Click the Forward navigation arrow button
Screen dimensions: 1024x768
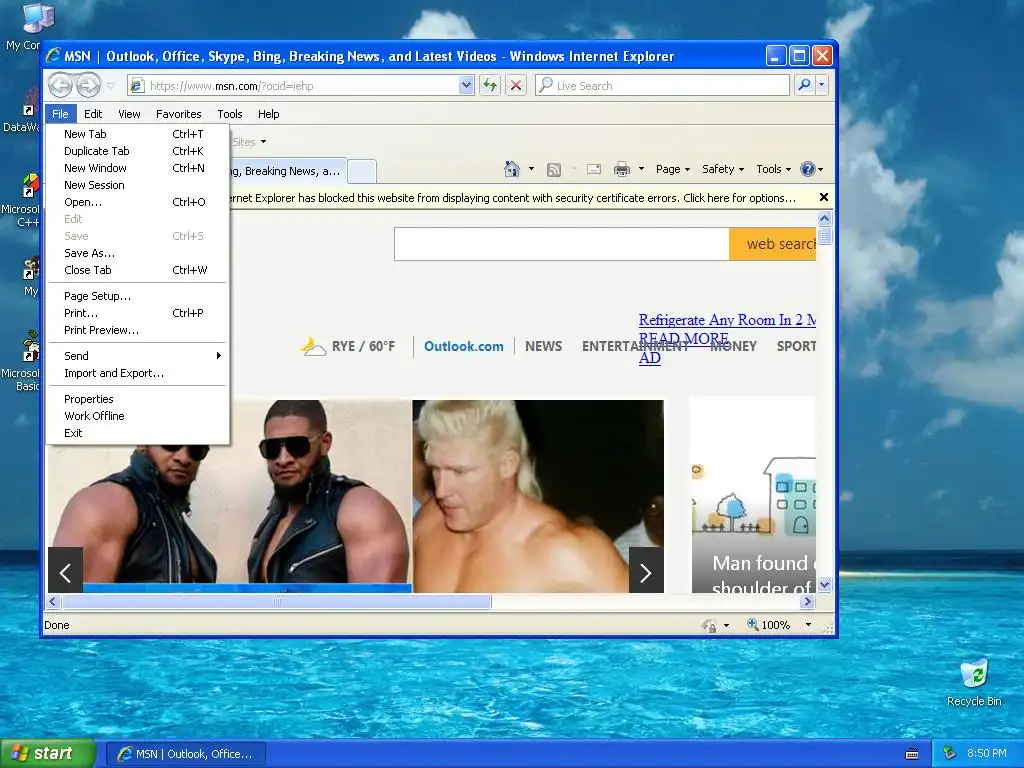pyautogui.click(x=88, y=86)
